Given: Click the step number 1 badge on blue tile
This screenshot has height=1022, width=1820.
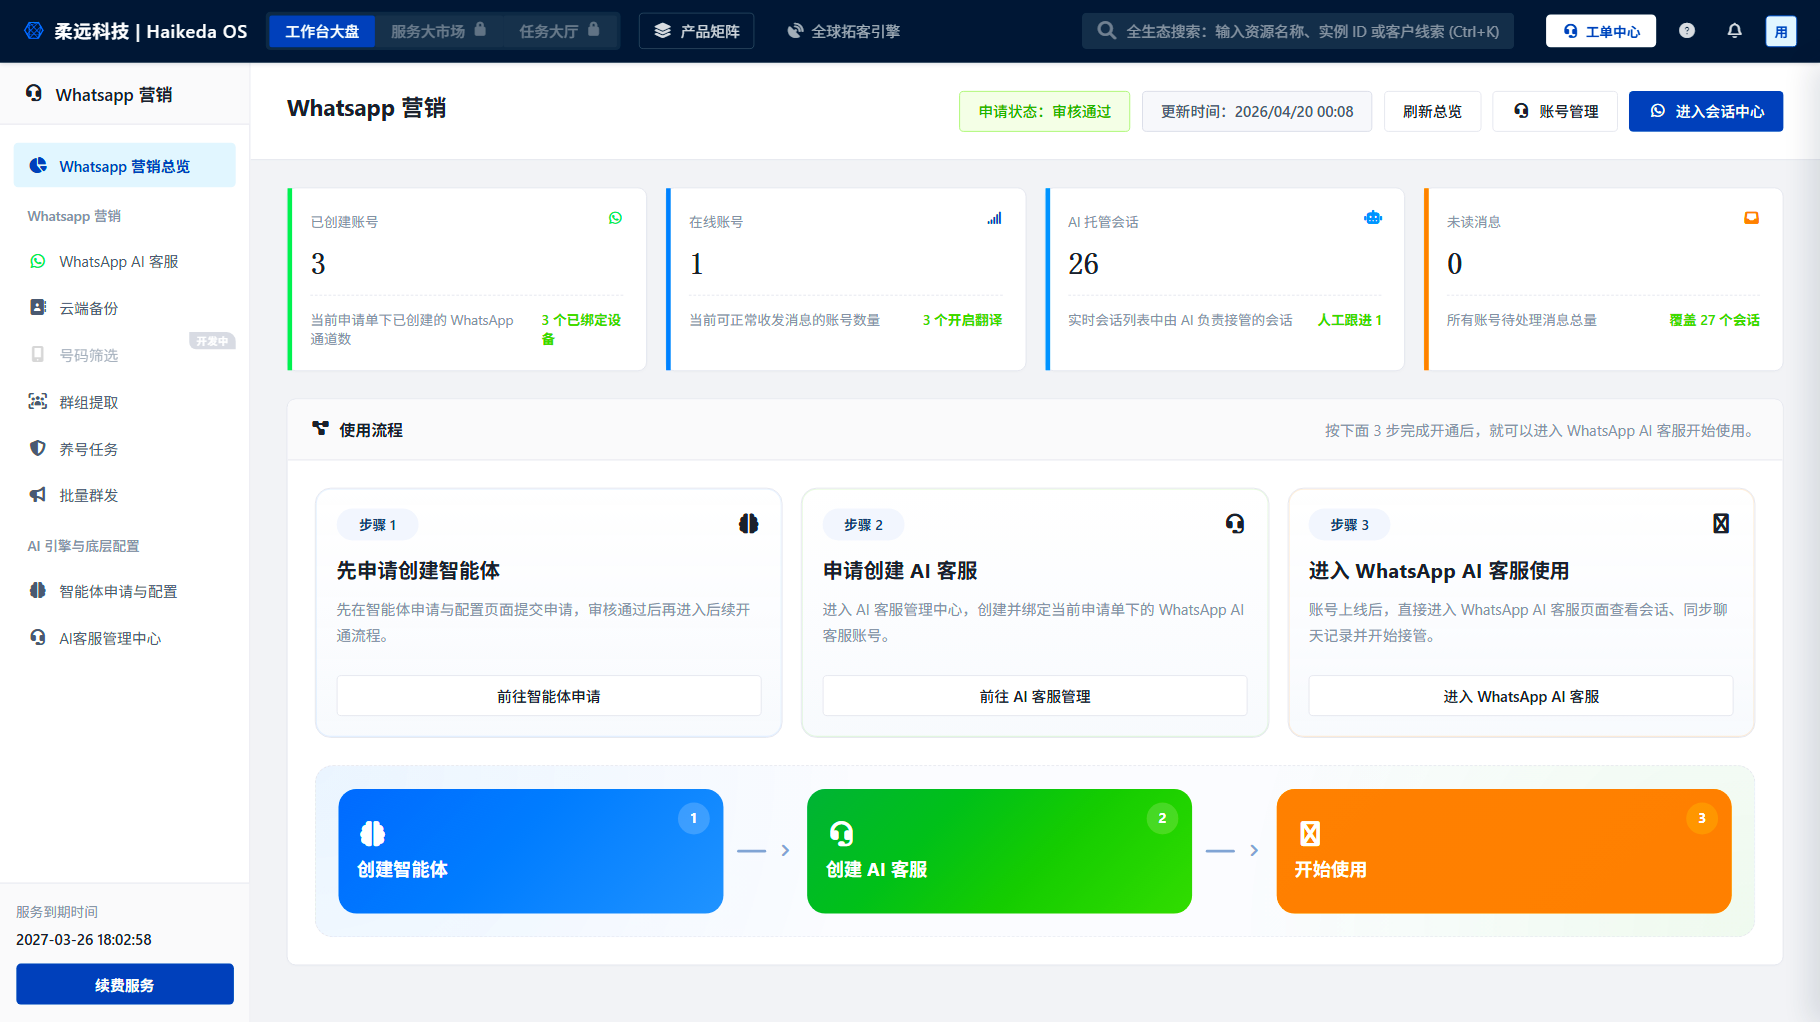Looking at the screenshot, I should pos(694,818).
